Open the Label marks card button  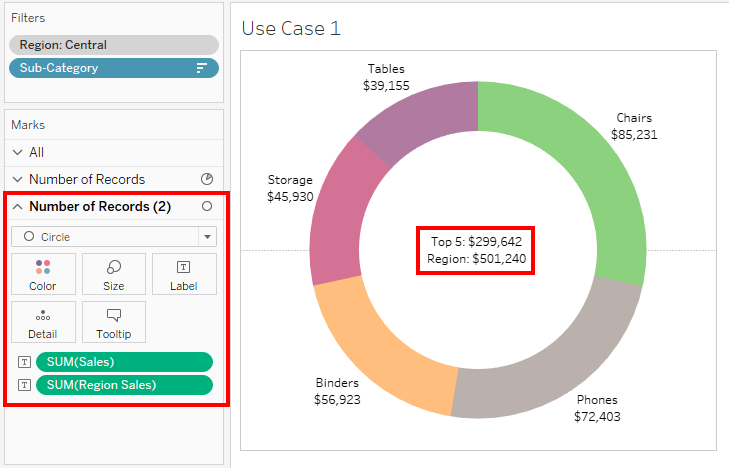click(x=184, y=274)
